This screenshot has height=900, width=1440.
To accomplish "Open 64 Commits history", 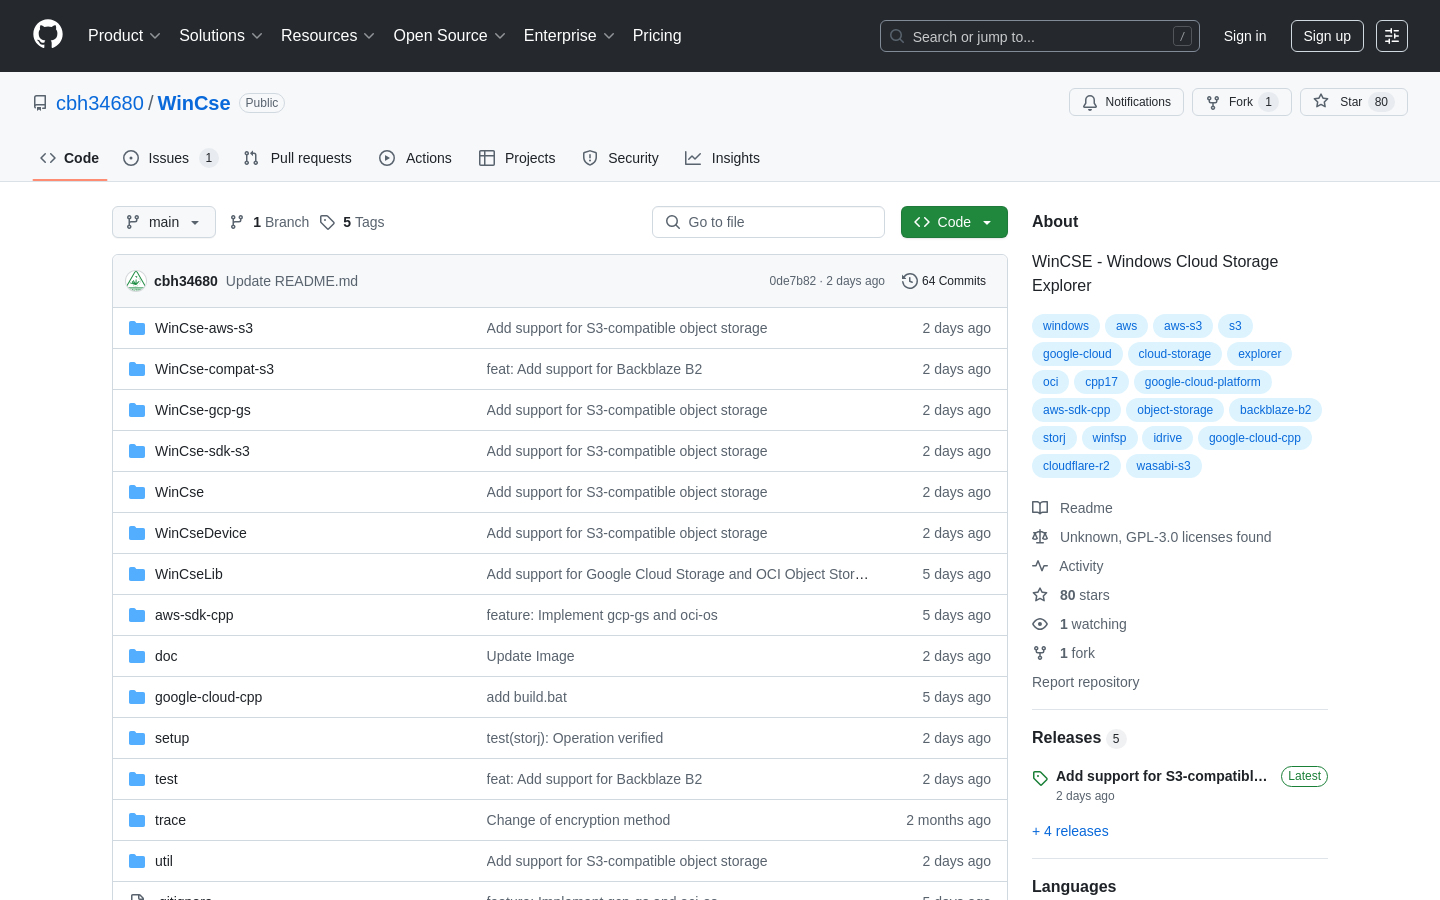I will [x=944, y=281].
